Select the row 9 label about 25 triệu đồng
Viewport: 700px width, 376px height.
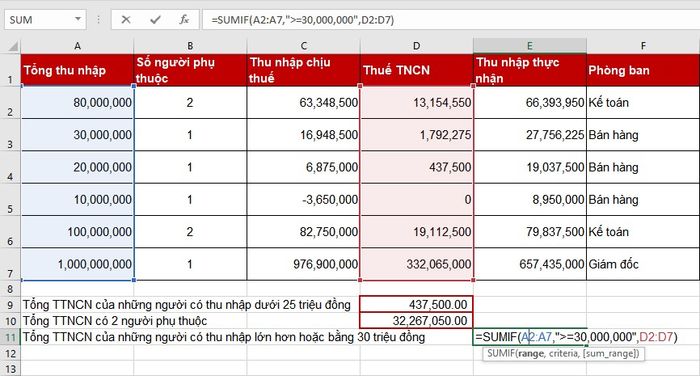point(187,305)
